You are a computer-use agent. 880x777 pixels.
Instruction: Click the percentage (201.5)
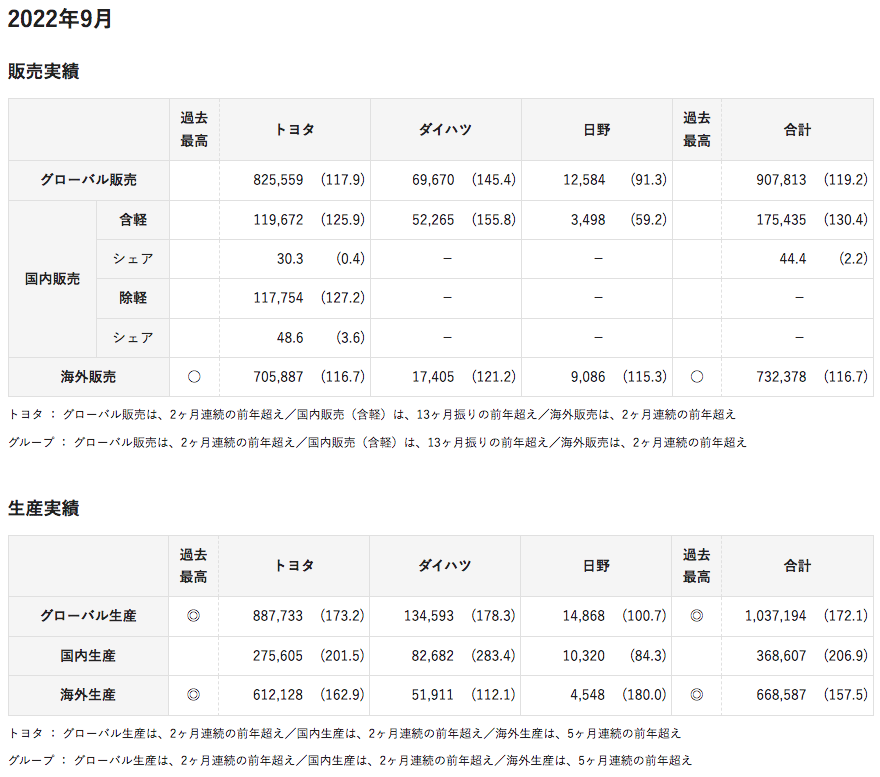tap(342, 656)
